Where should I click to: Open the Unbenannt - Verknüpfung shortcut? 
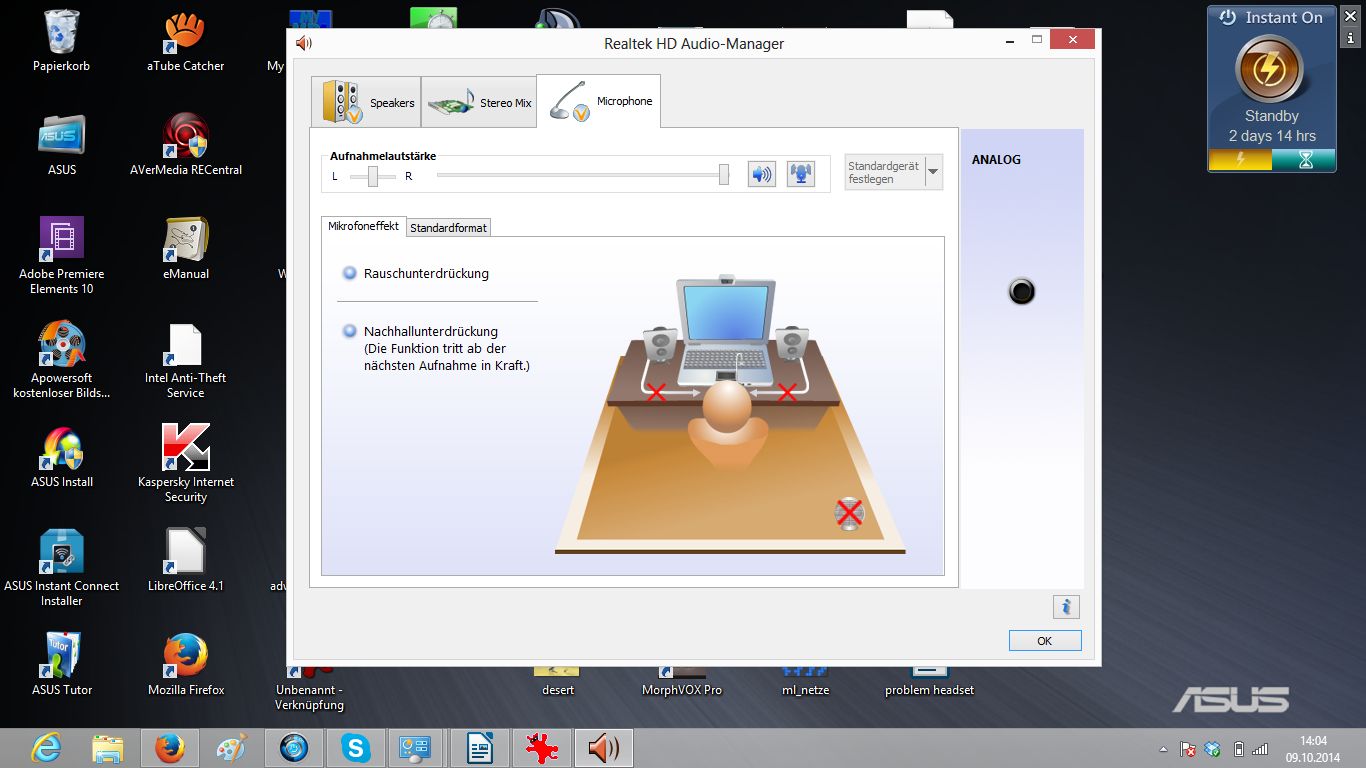pyautogui.click(x=309, y=688)
